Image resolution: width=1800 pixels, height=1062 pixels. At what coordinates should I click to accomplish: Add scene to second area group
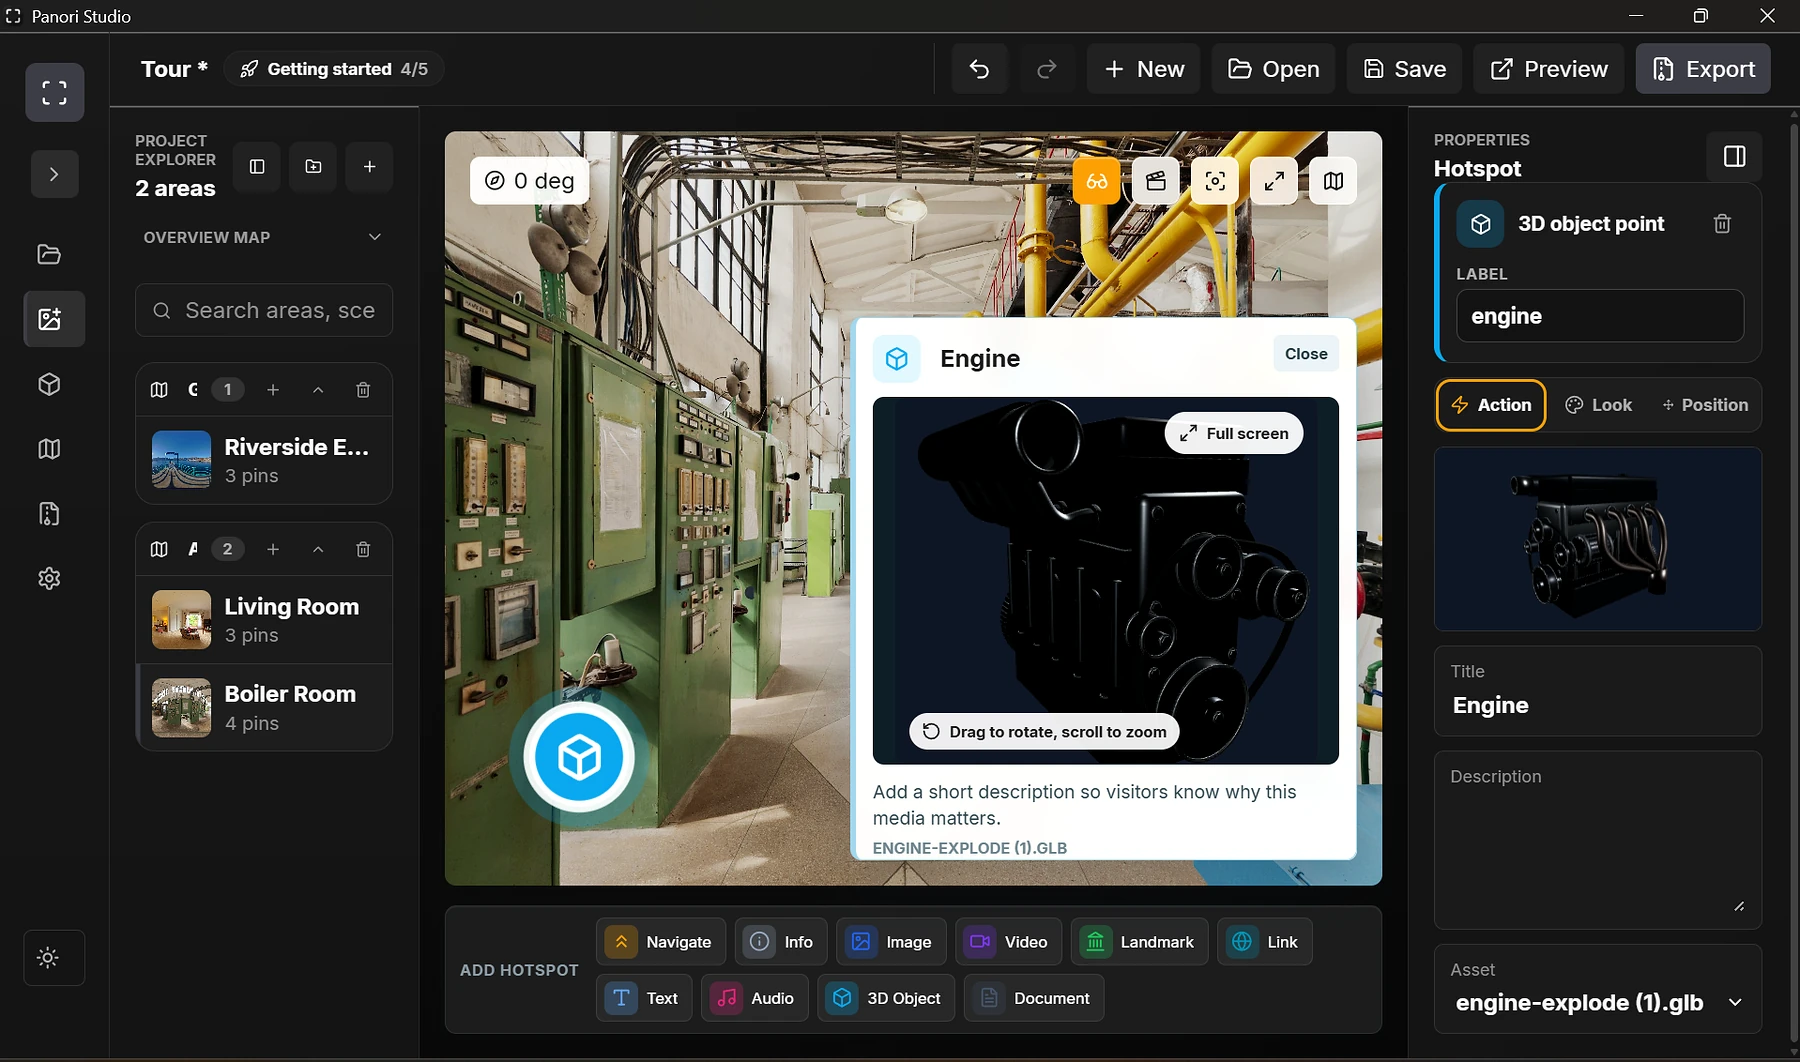[273, 549]
